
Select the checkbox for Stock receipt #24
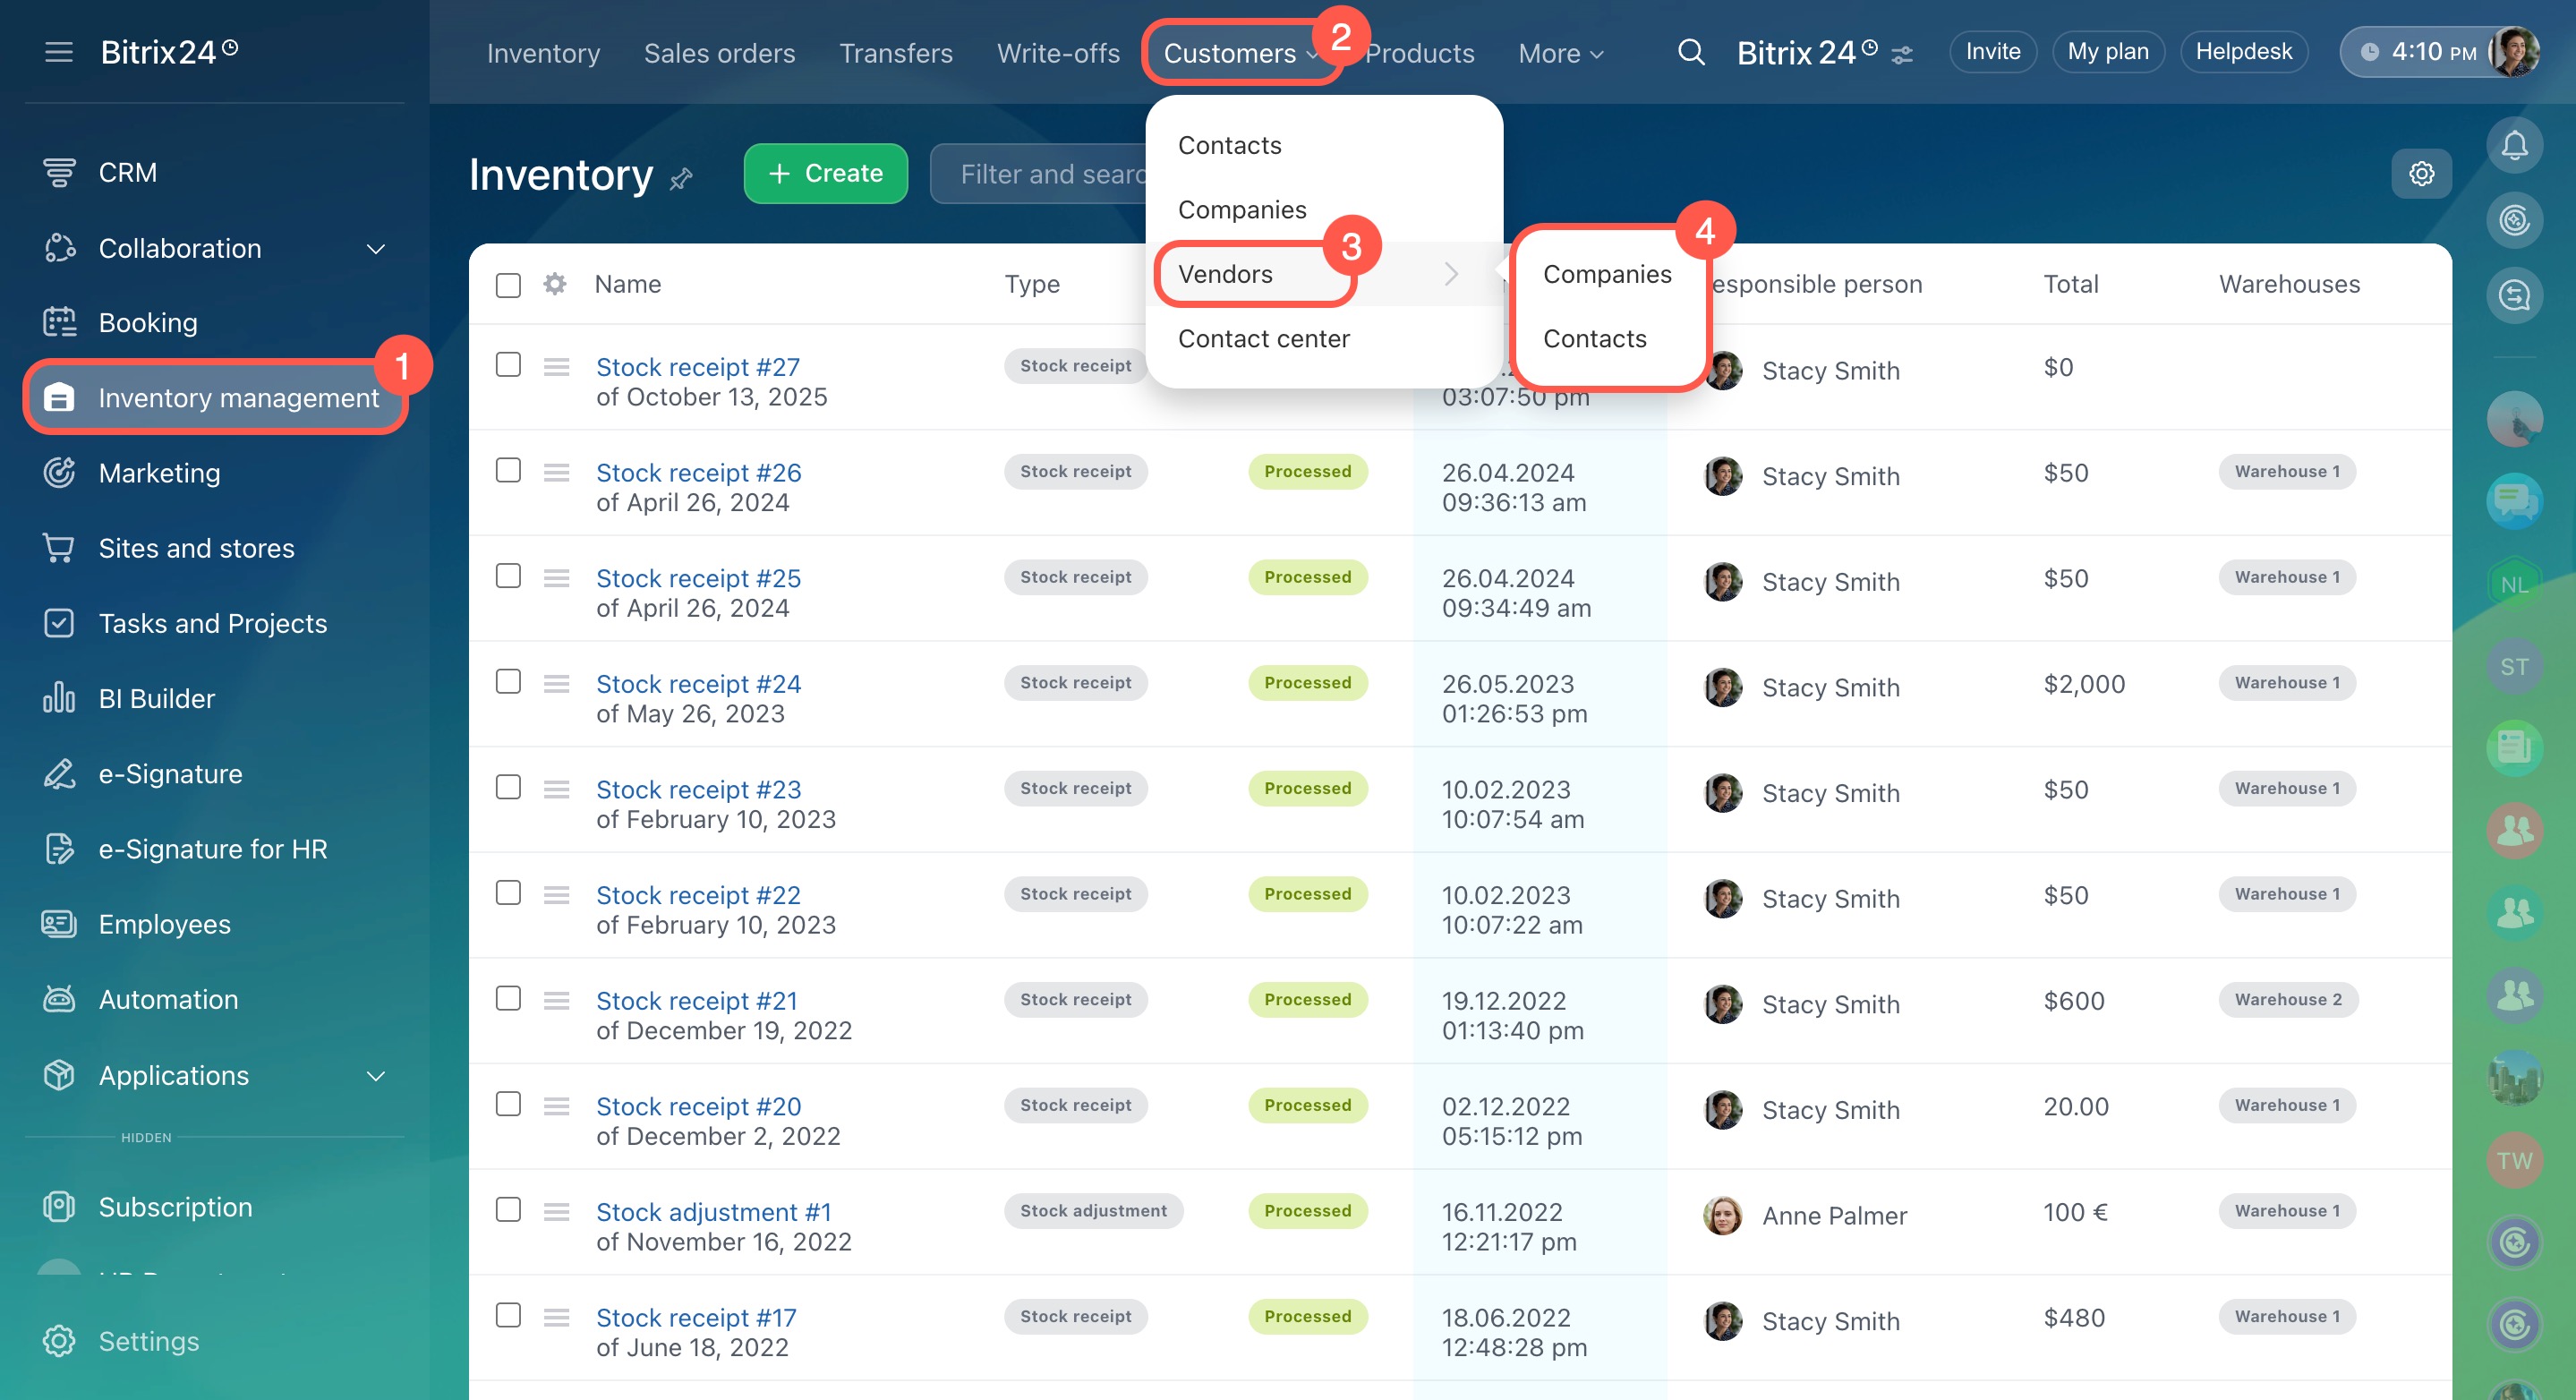508,682
